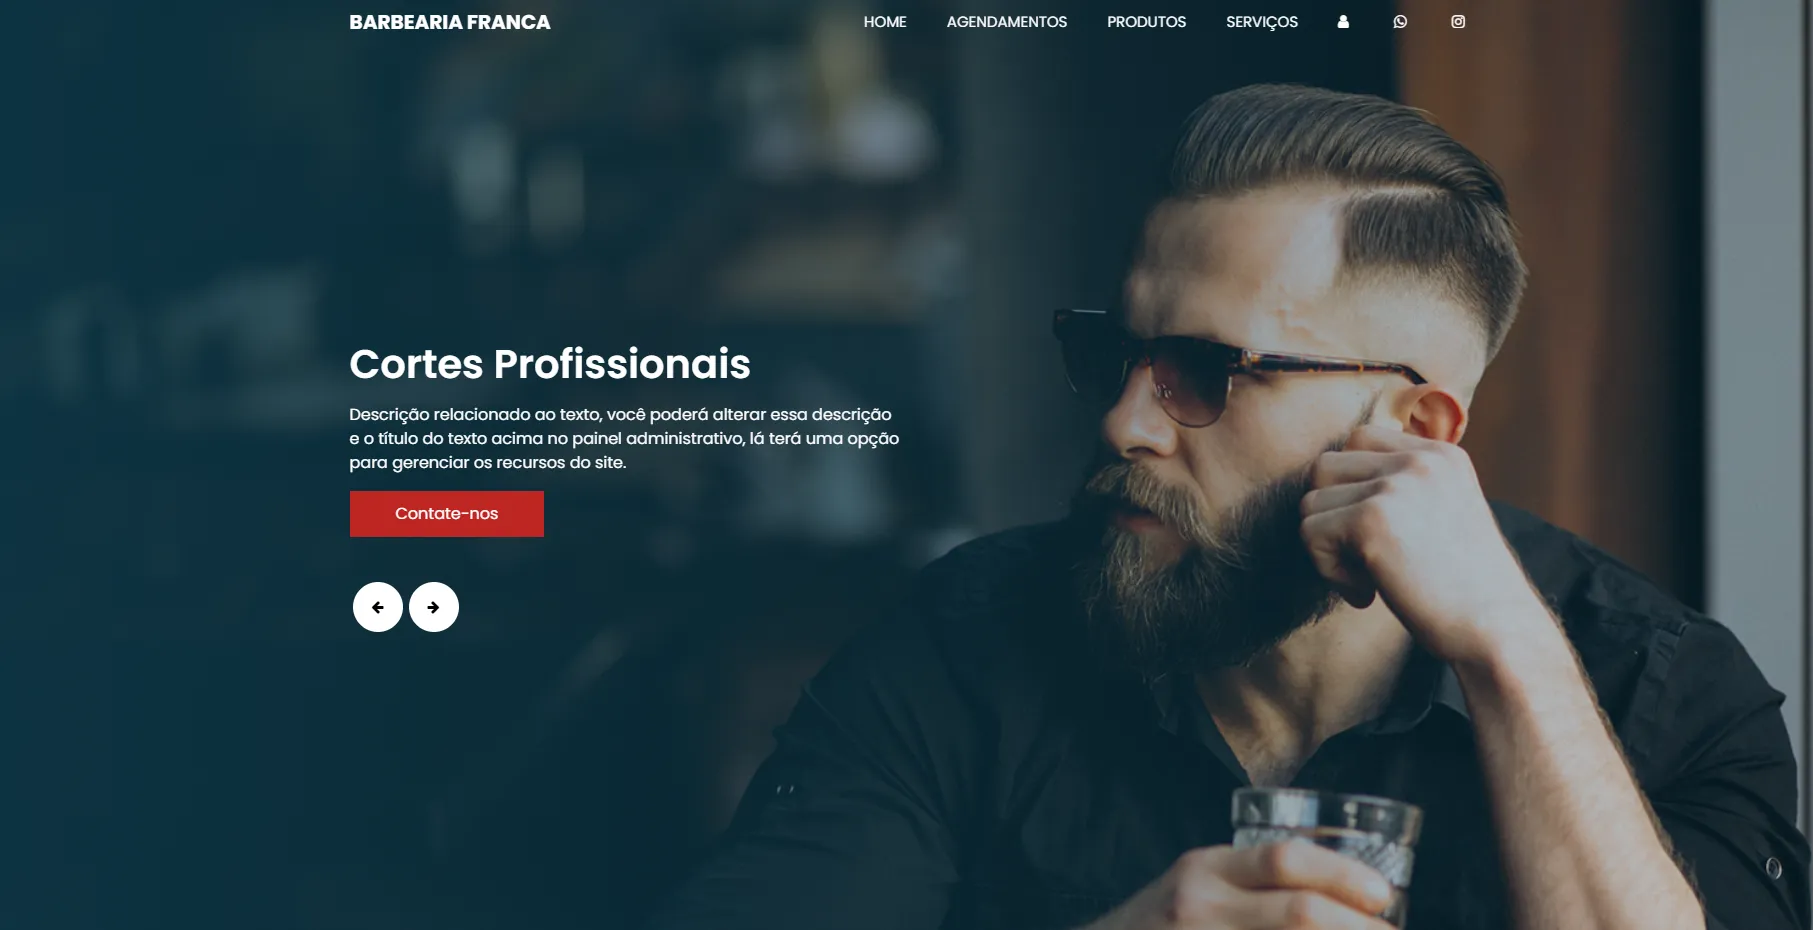Select the Cortes Profissionais heading
The height and width of the screenshot is (930, 1813).
tap(550, 364)
